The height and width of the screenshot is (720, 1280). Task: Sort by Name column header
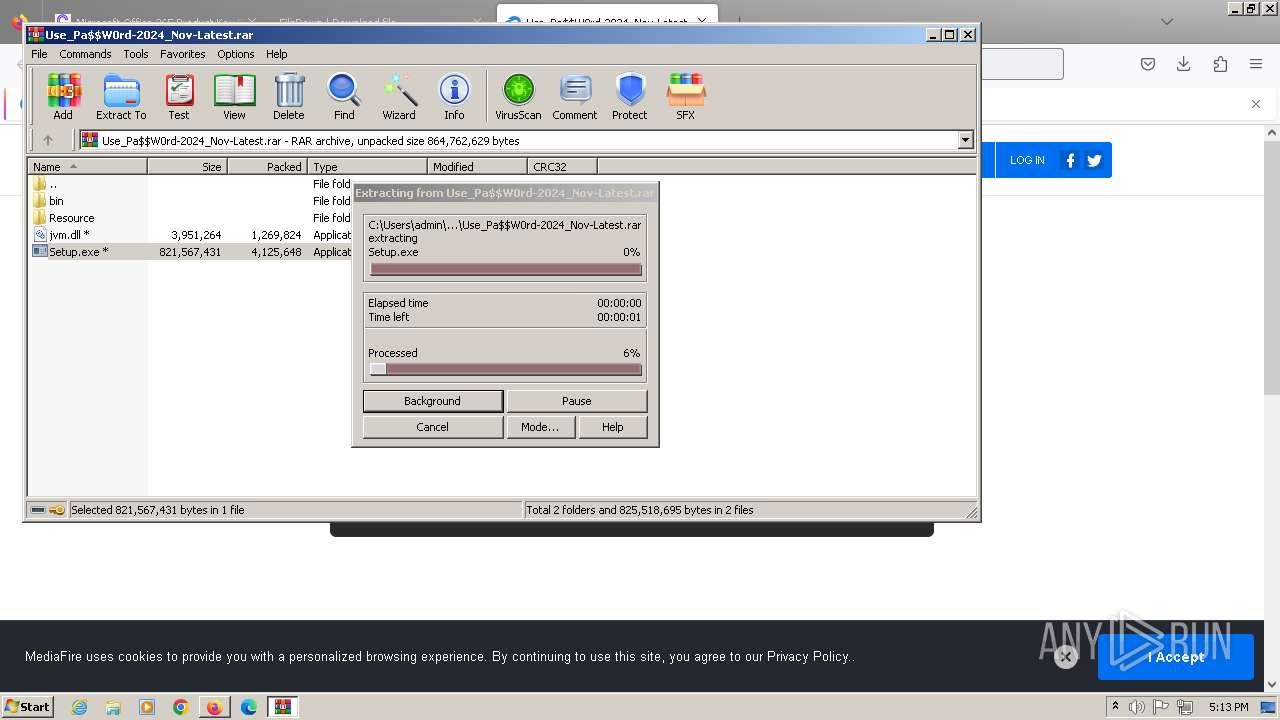point(87,167)
